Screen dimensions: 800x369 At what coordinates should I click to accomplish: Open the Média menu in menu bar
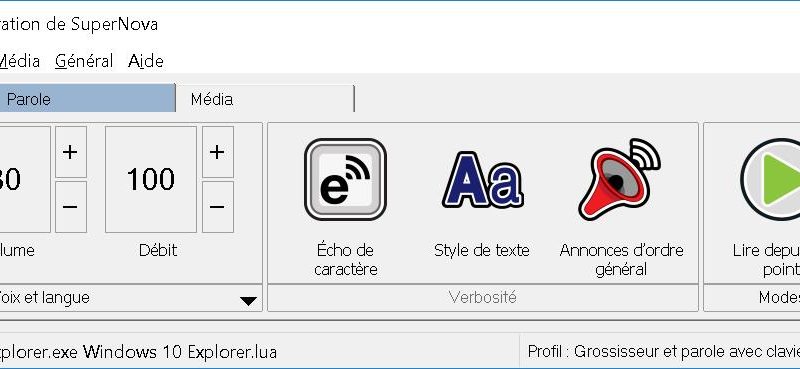click(19, 61)
